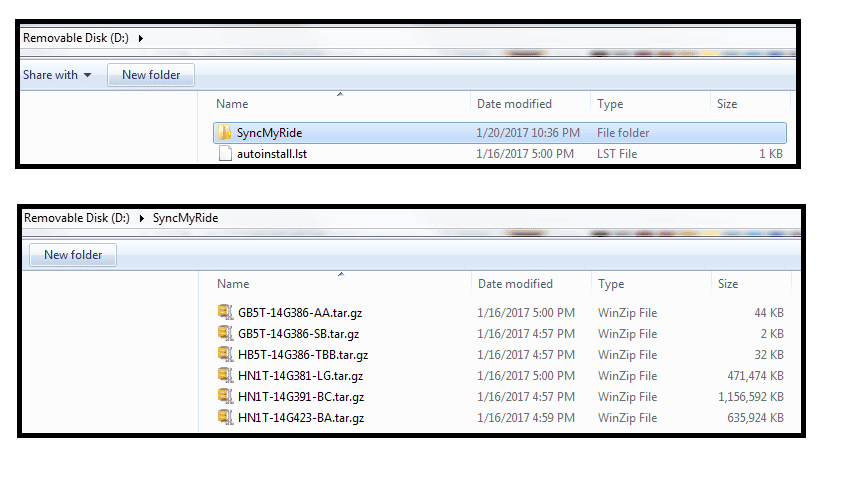Sort by Date modified in SyncMyRide window

516,284
